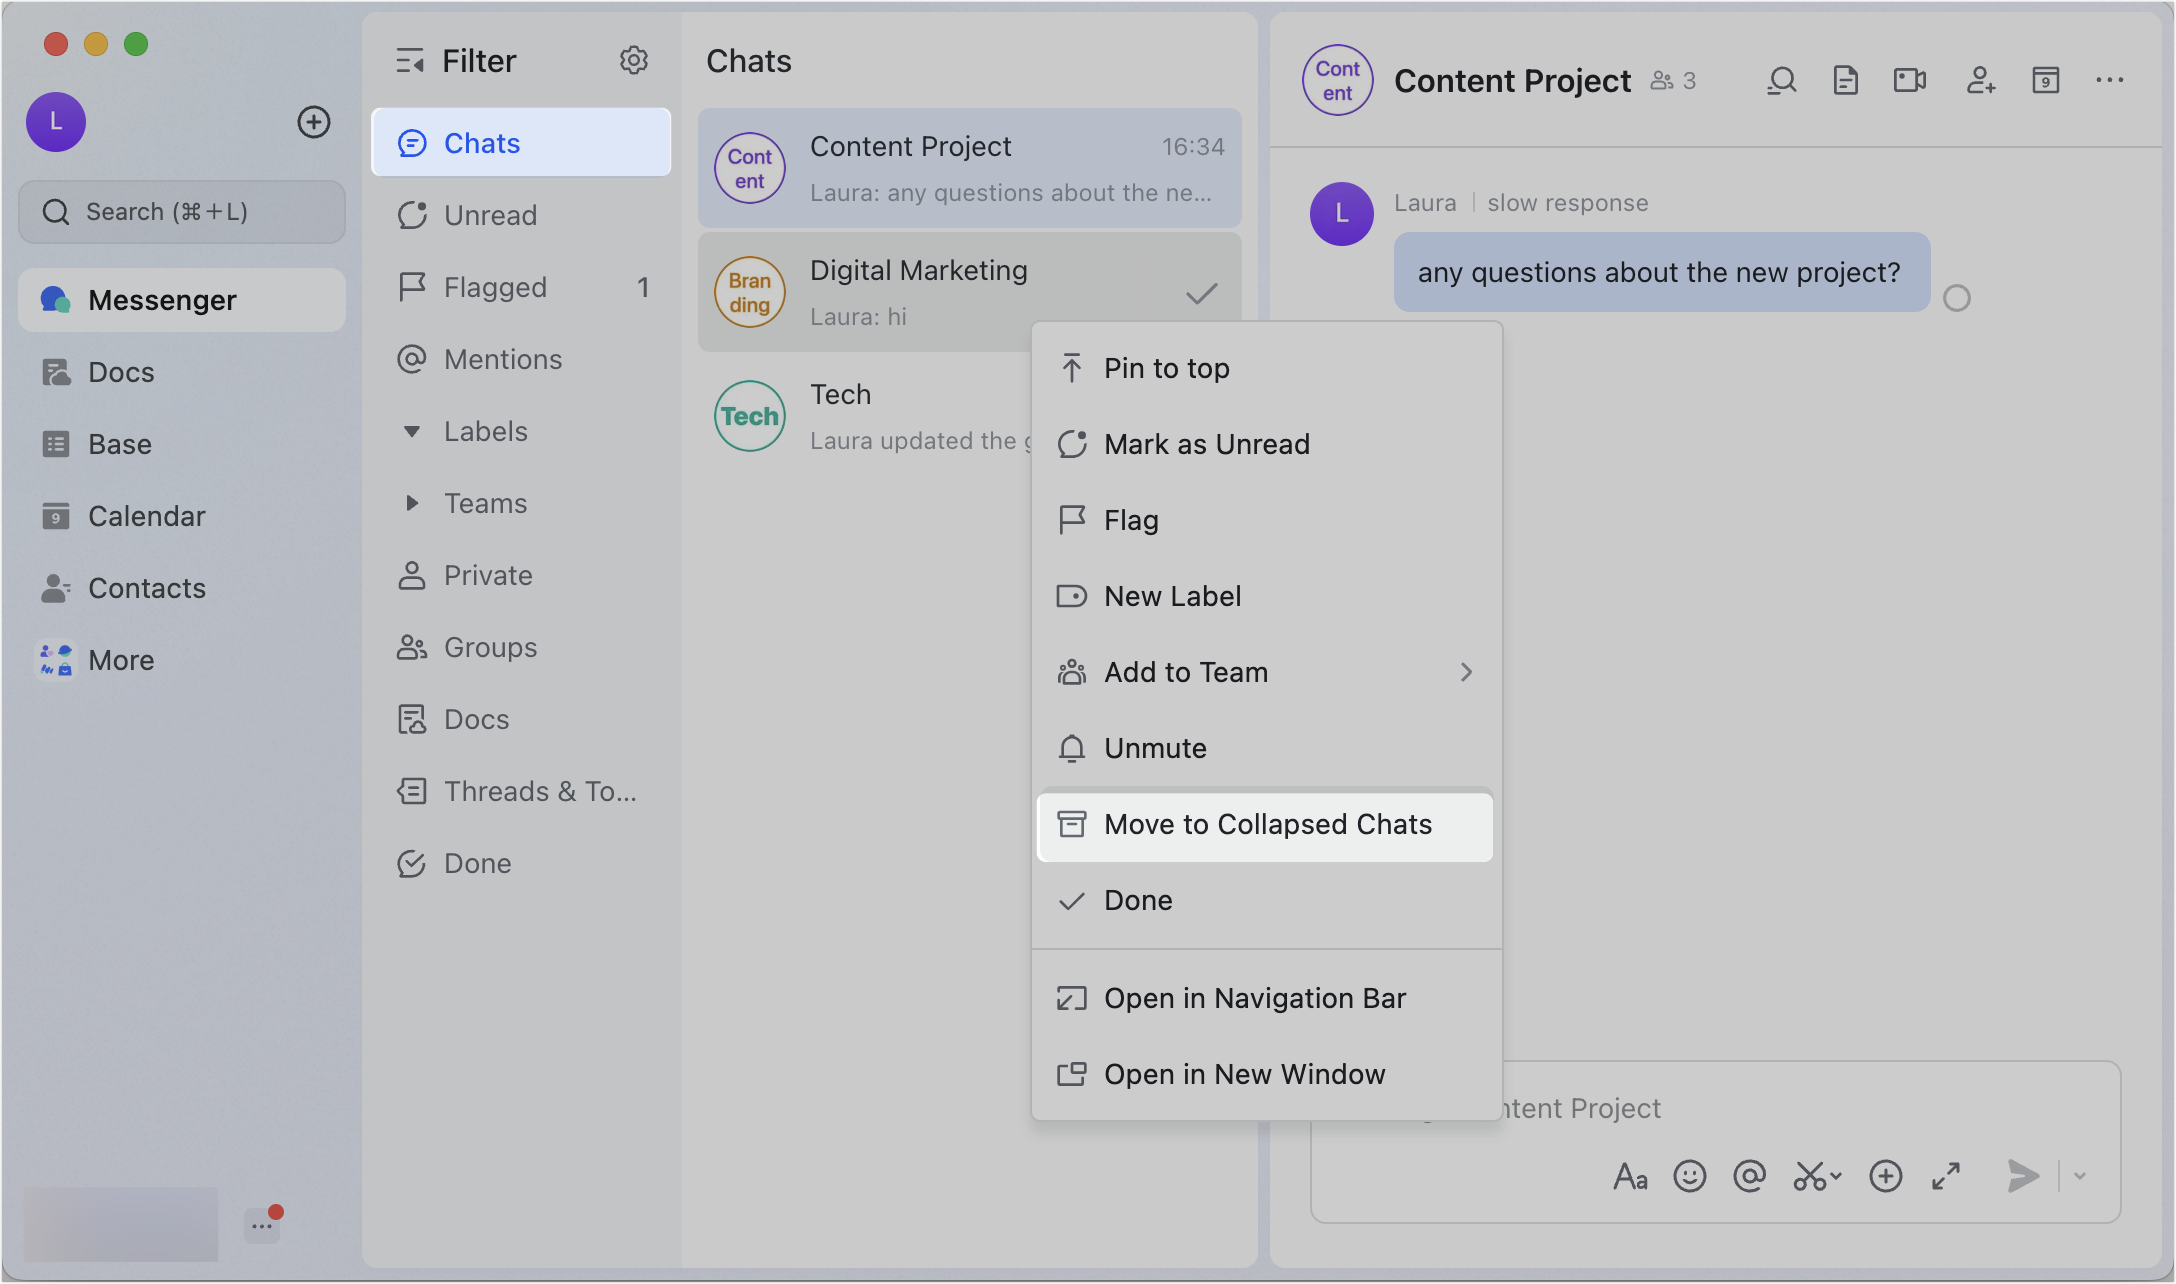Viewport: 2176px width, 1284px height.
Task: Start a video meeting via camera icon
Action: 1910,81
